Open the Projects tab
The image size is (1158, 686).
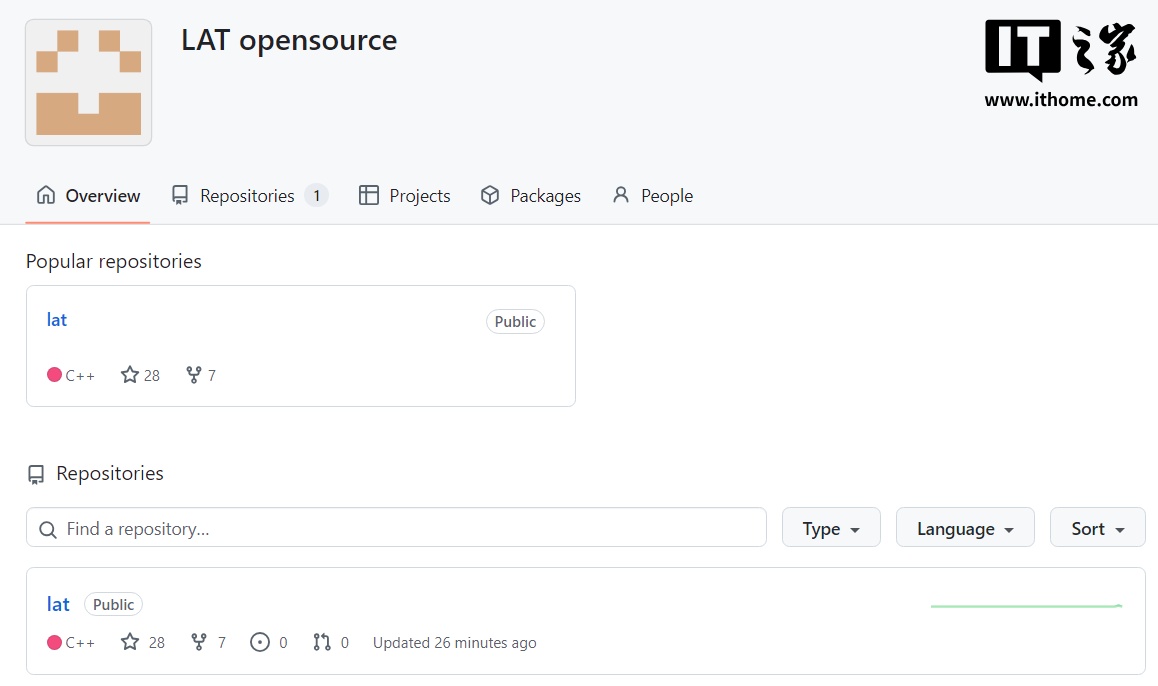[x=405, y=196]
